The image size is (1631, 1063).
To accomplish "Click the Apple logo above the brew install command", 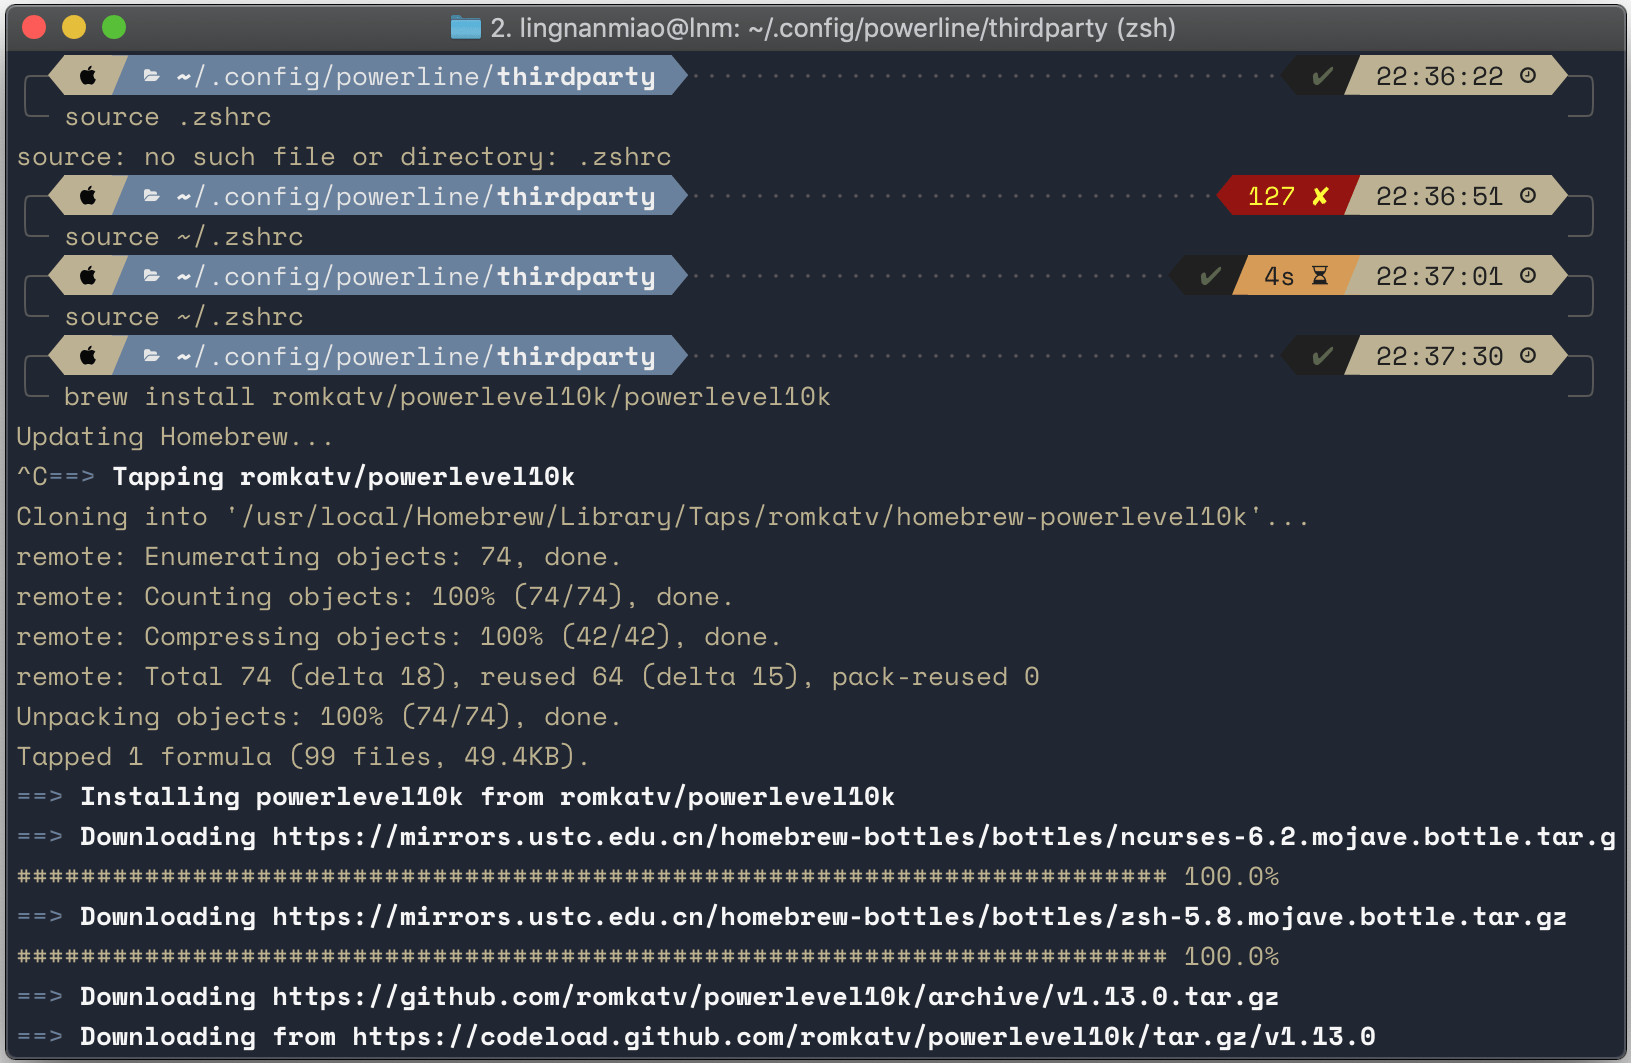I will click(88, 356).
